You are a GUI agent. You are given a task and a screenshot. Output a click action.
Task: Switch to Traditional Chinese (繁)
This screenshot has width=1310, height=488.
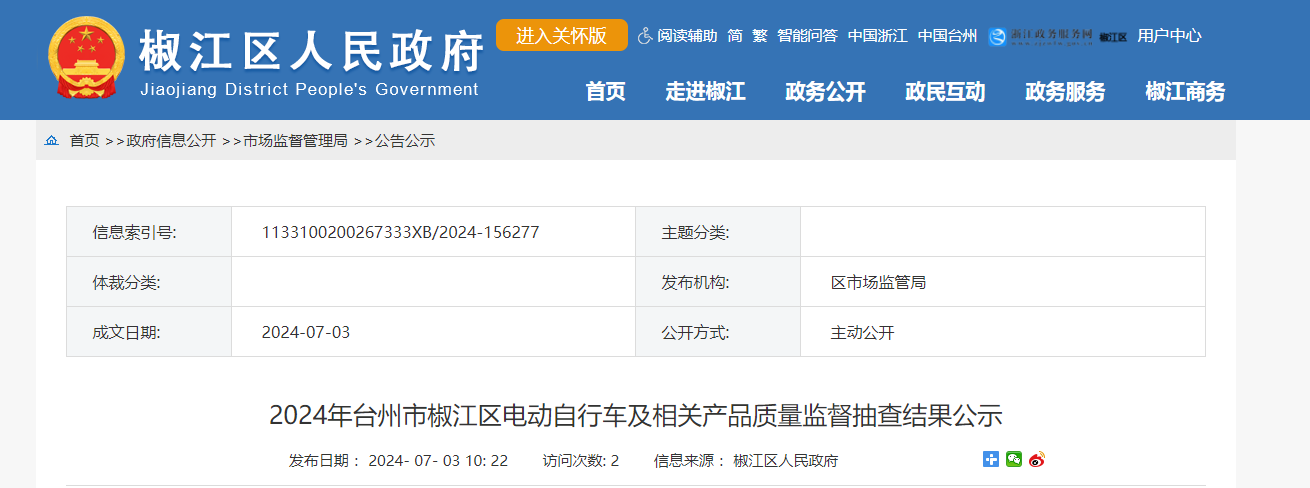click(760, 36)
